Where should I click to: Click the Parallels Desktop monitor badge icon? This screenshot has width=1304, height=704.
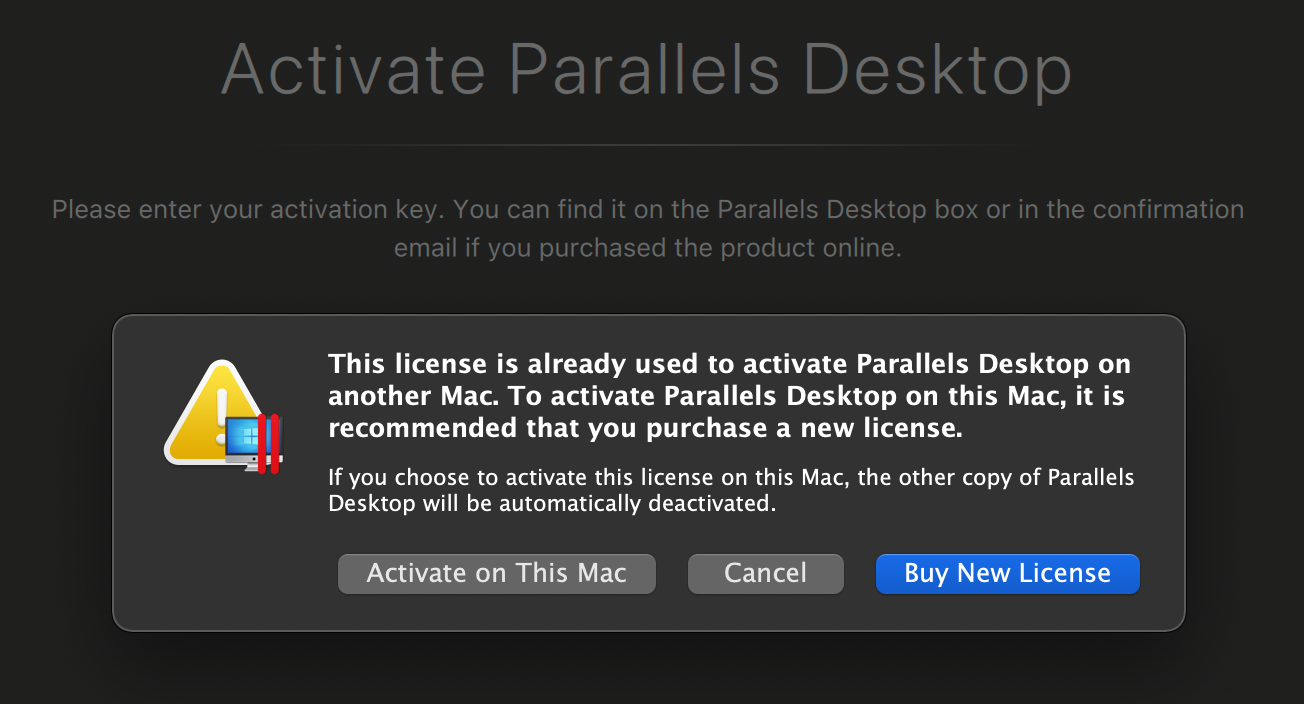click(x=250, y=444)
